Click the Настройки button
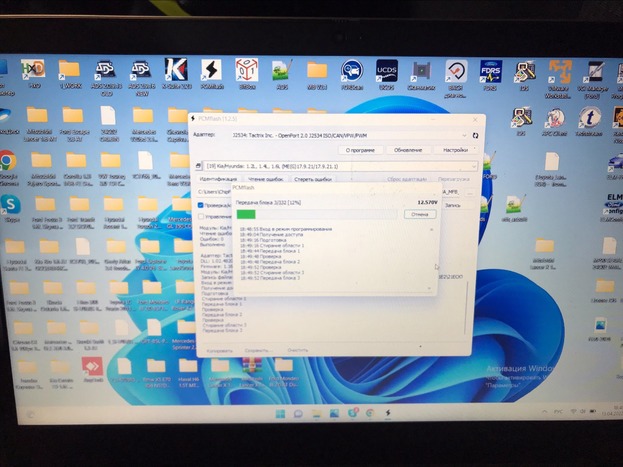Screen dimensions: 623x467 point(455,149)
